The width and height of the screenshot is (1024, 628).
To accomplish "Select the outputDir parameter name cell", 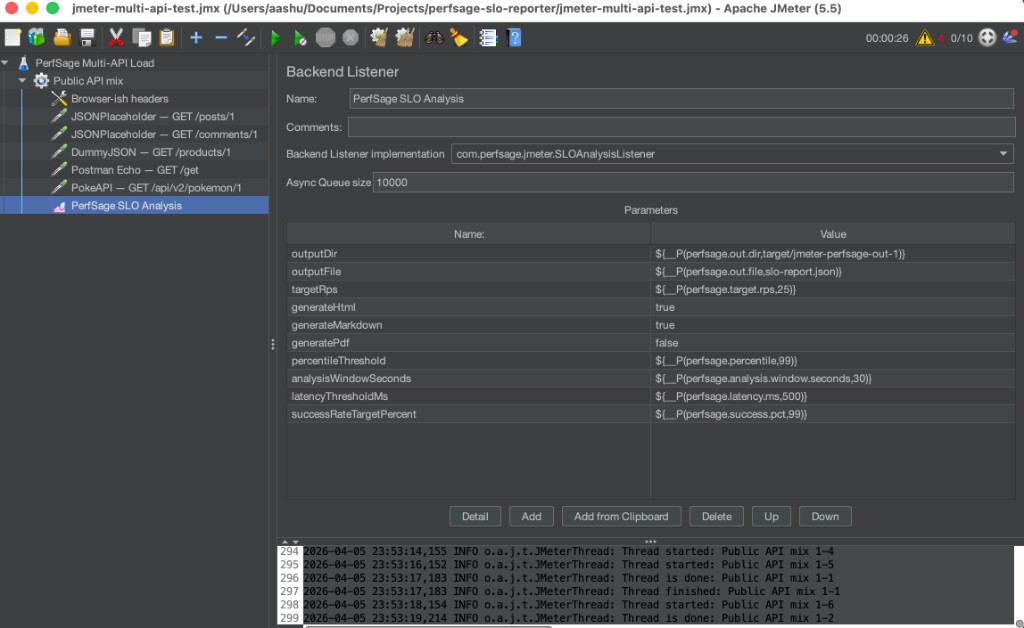I will pos(469,254).
